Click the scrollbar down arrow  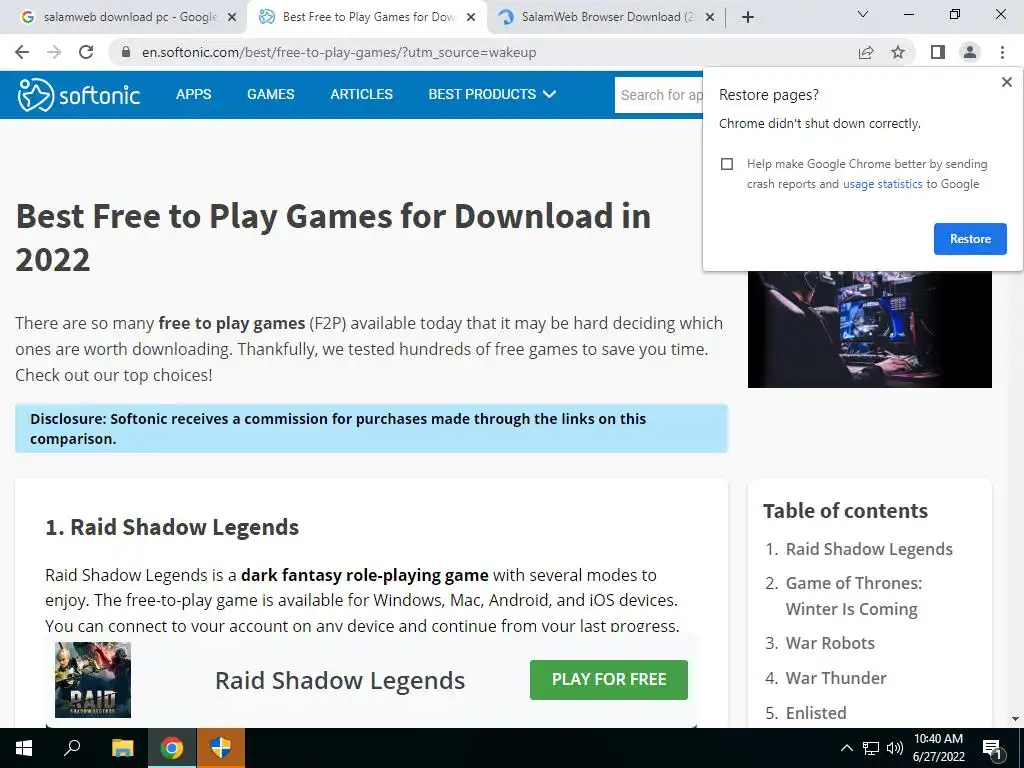tap(1016, 720)
